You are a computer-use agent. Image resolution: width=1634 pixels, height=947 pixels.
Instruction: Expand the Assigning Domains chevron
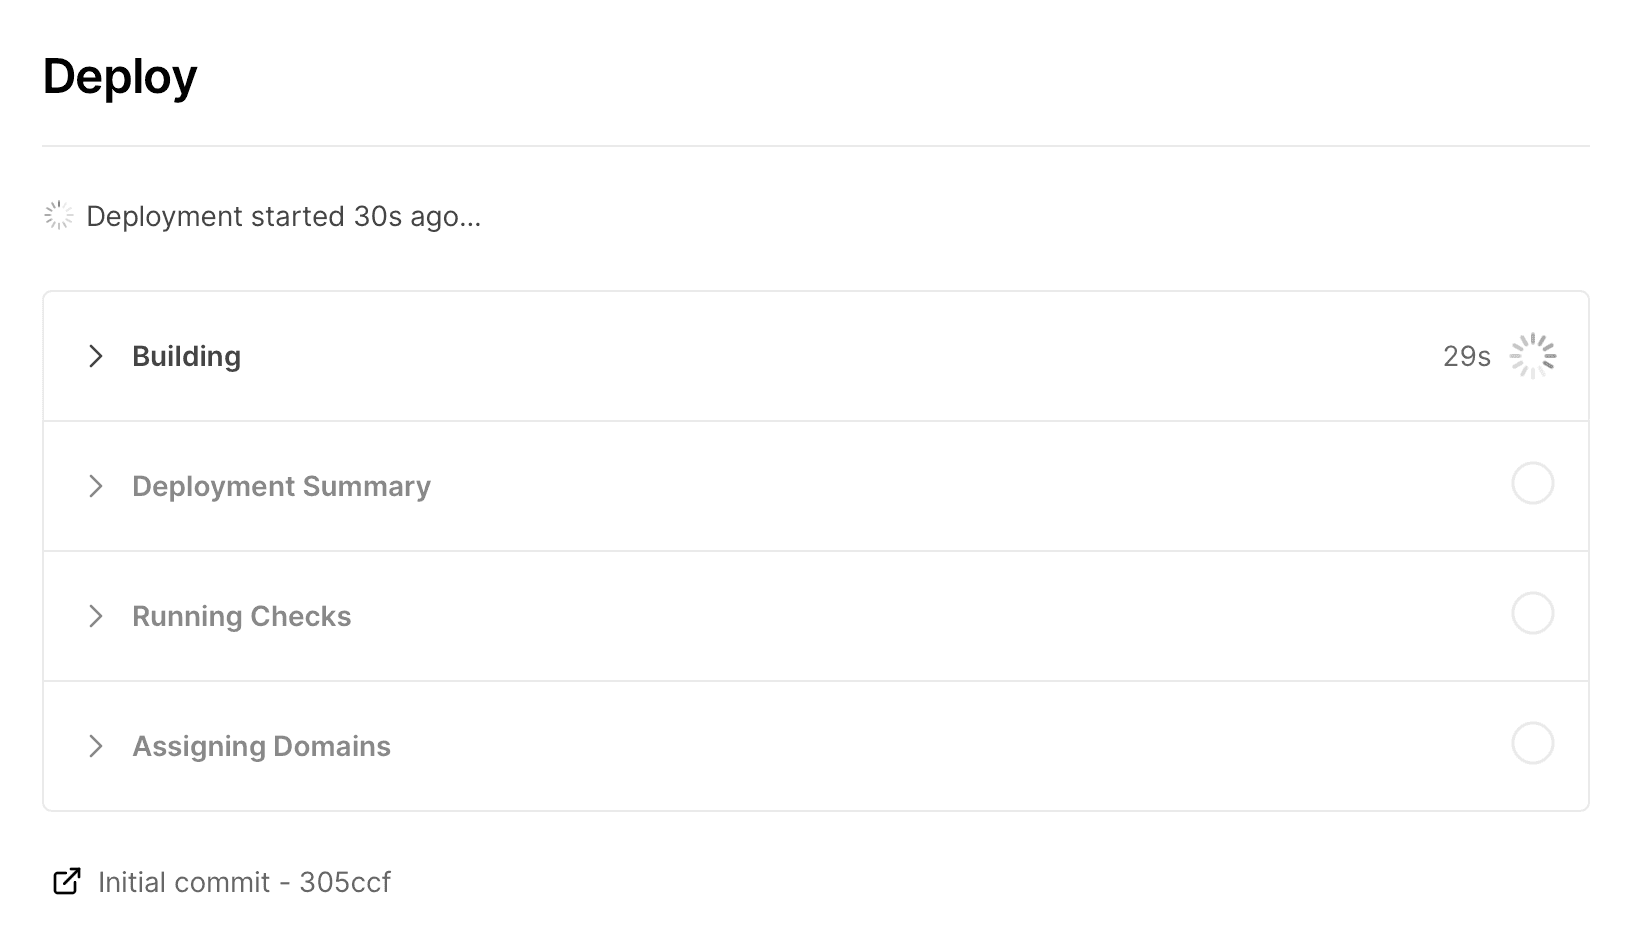pyautogui.click(x=96, y=746)
